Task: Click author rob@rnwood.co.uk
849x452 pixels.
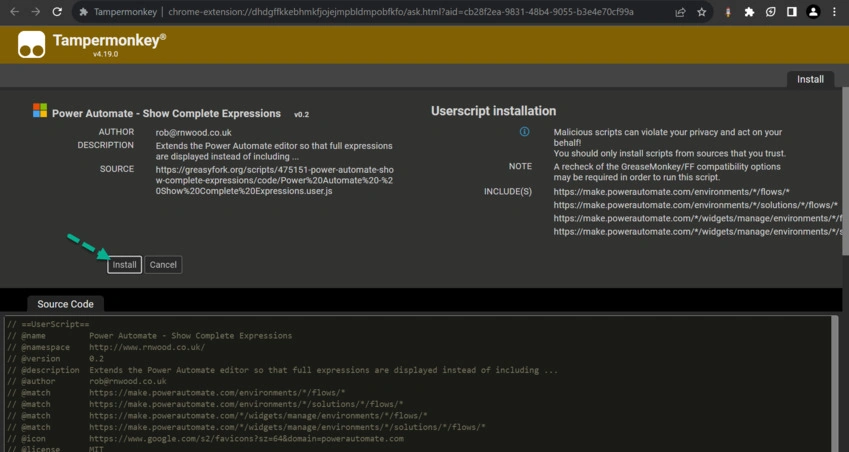Action: point(193,132)
